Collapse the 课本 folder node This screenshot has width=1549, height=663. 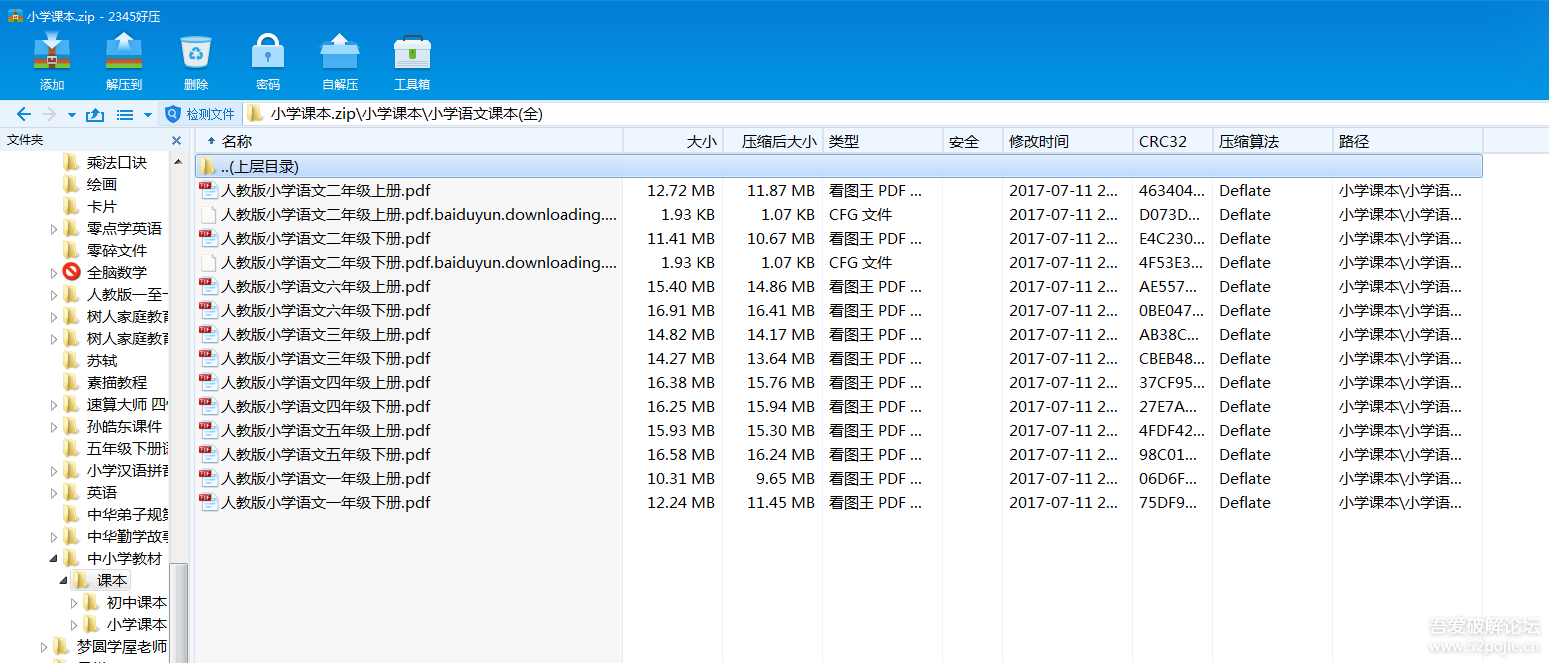[64, 581]
